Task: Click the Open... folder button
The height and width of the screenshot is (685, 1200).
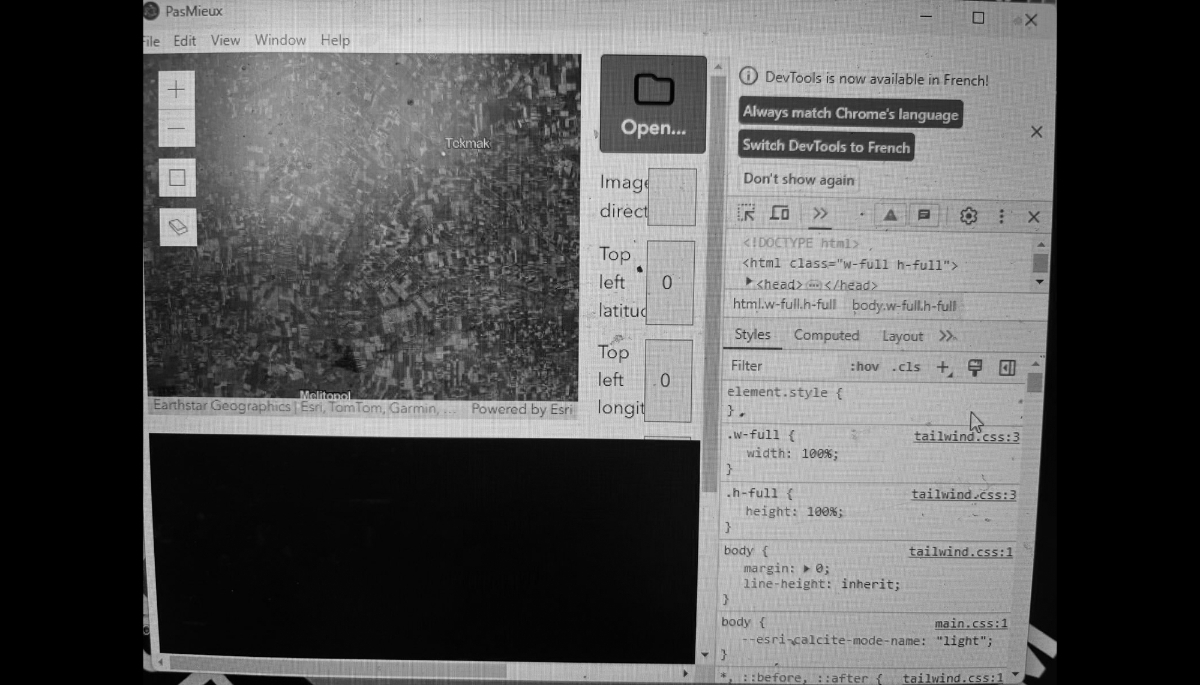Action: click(653, 104)
